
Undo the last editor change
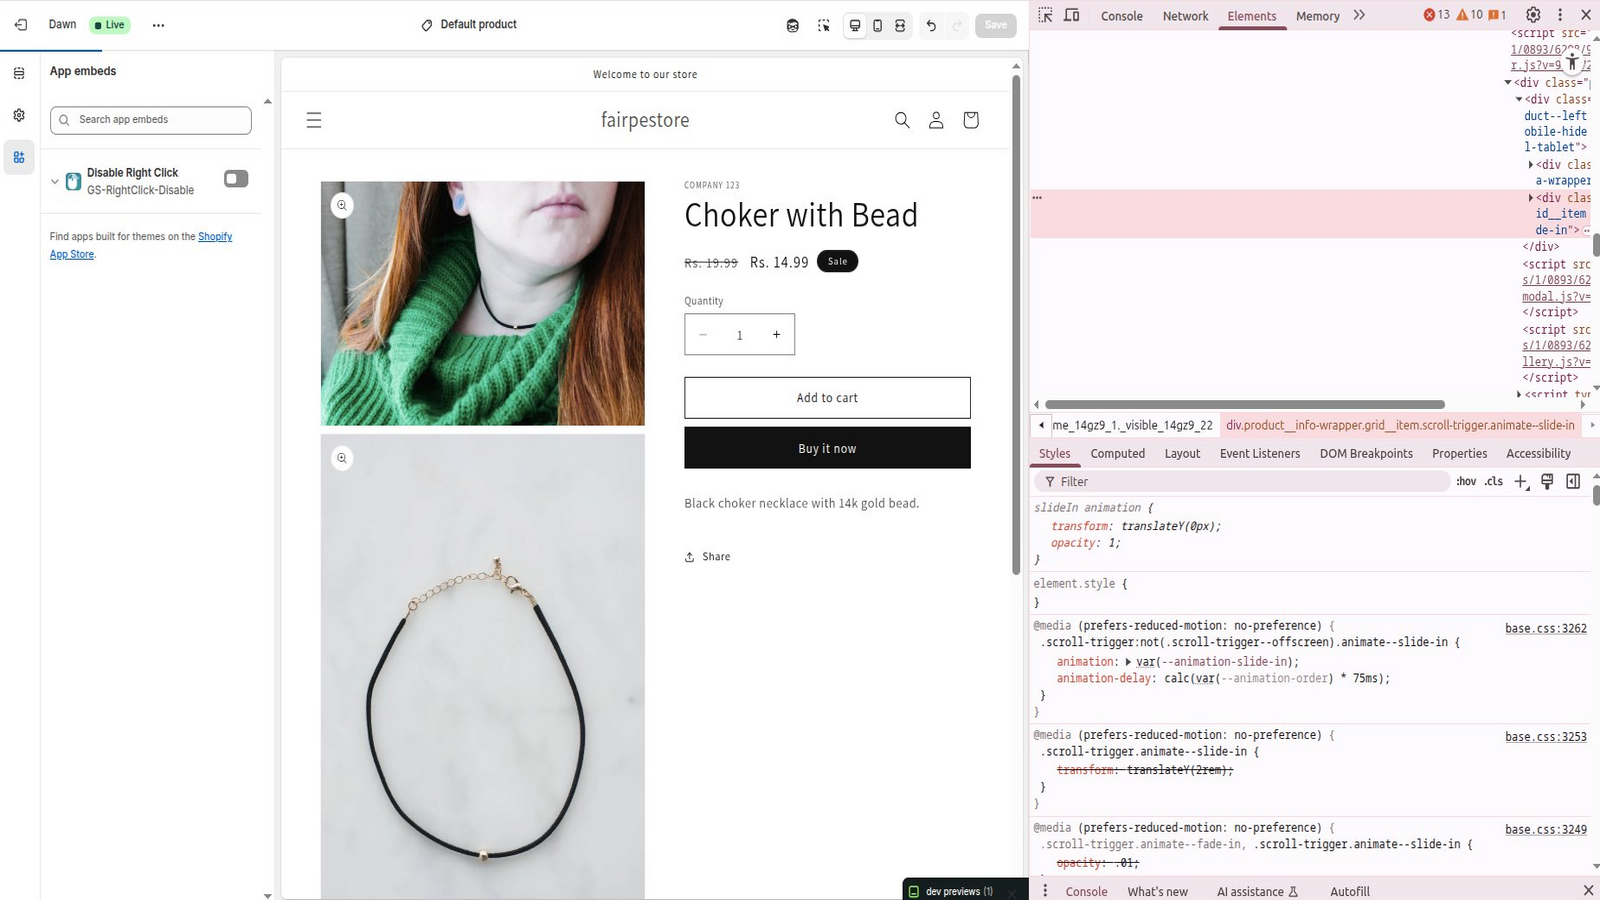pos(931,26)
